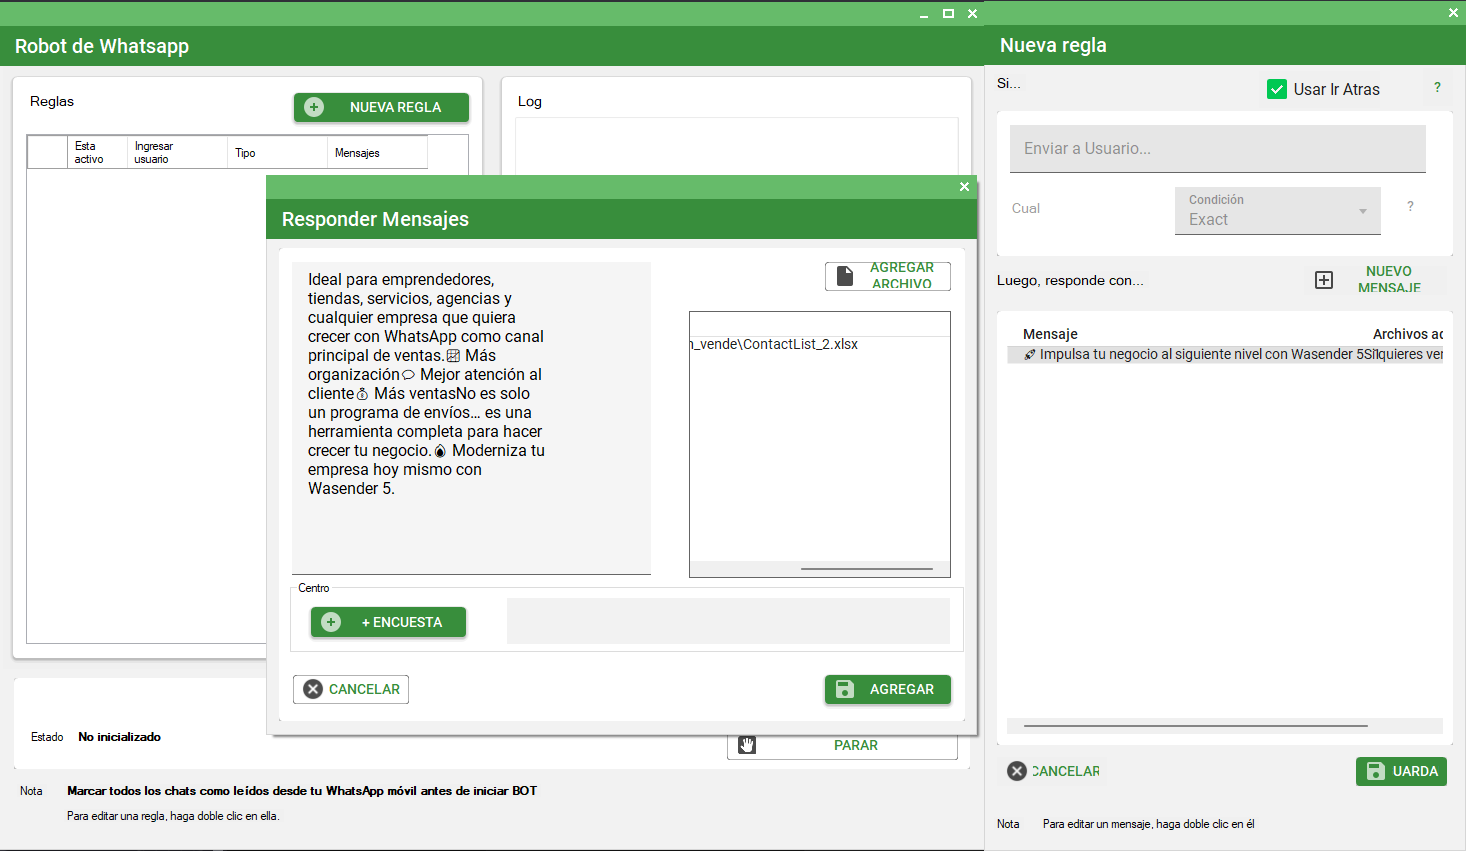The height and width of the screenshot is (851, 1466).
Task: Click the save icon on Agregar button
Action: pyautogui.click(x=845, y=689)
